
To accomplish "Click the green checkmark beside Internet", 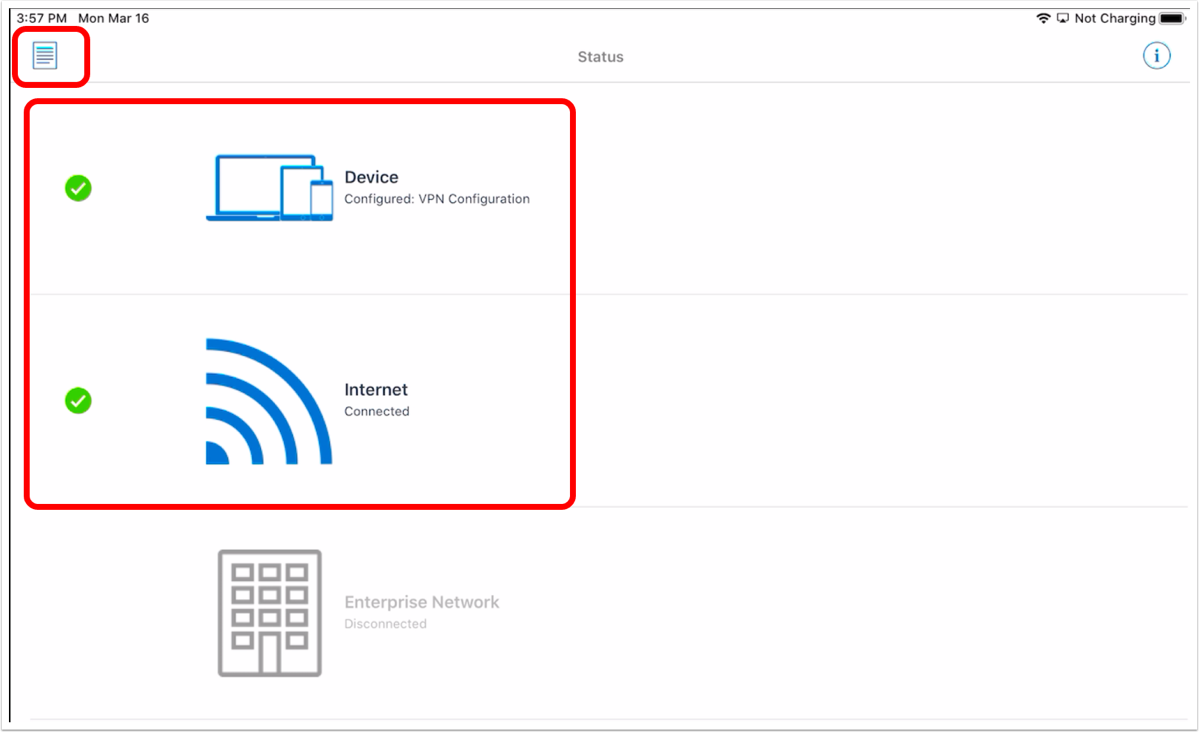I will click(x=78, y=401).
